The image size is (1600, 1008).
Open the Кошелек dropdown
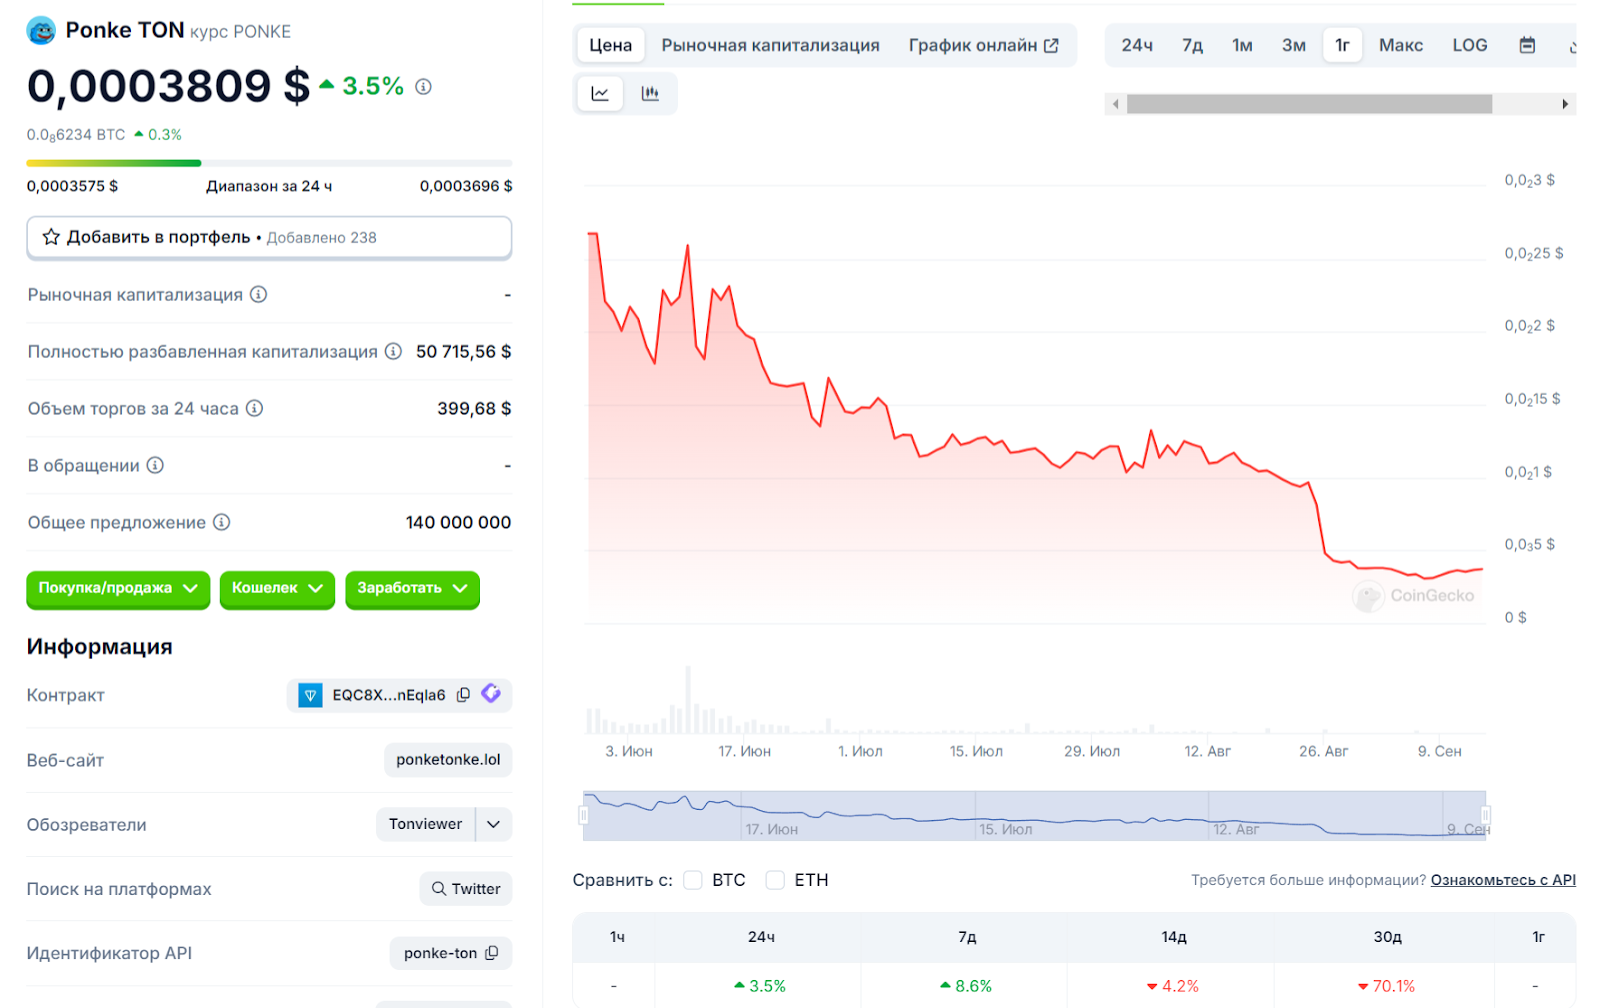point(277,589)
